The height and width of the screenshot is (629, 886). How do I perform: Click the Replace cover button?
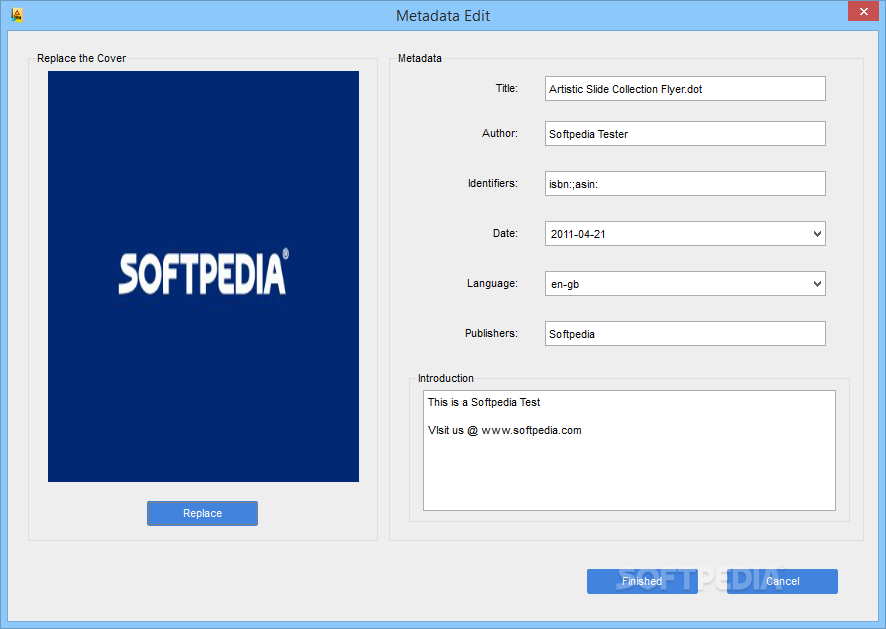[x=202, y=513]
